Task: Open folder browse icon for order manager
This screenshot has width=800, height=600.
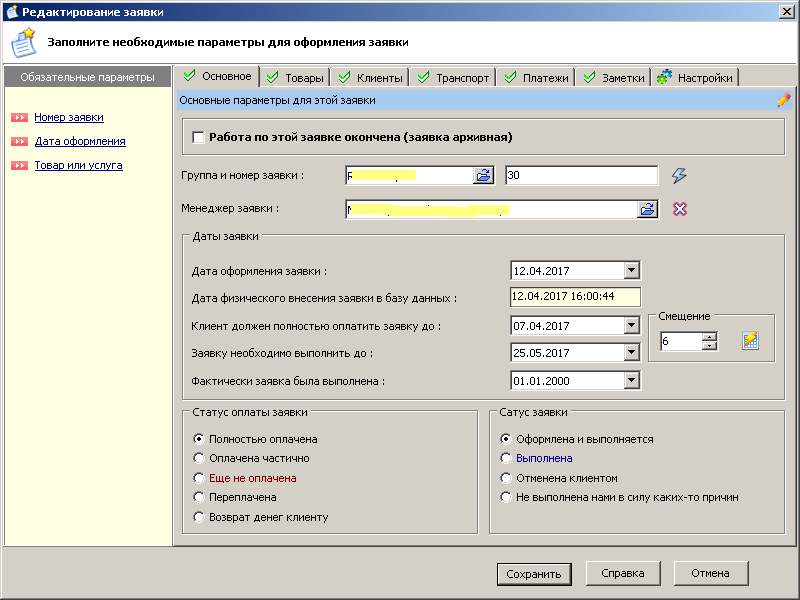Action: (648, 209)
